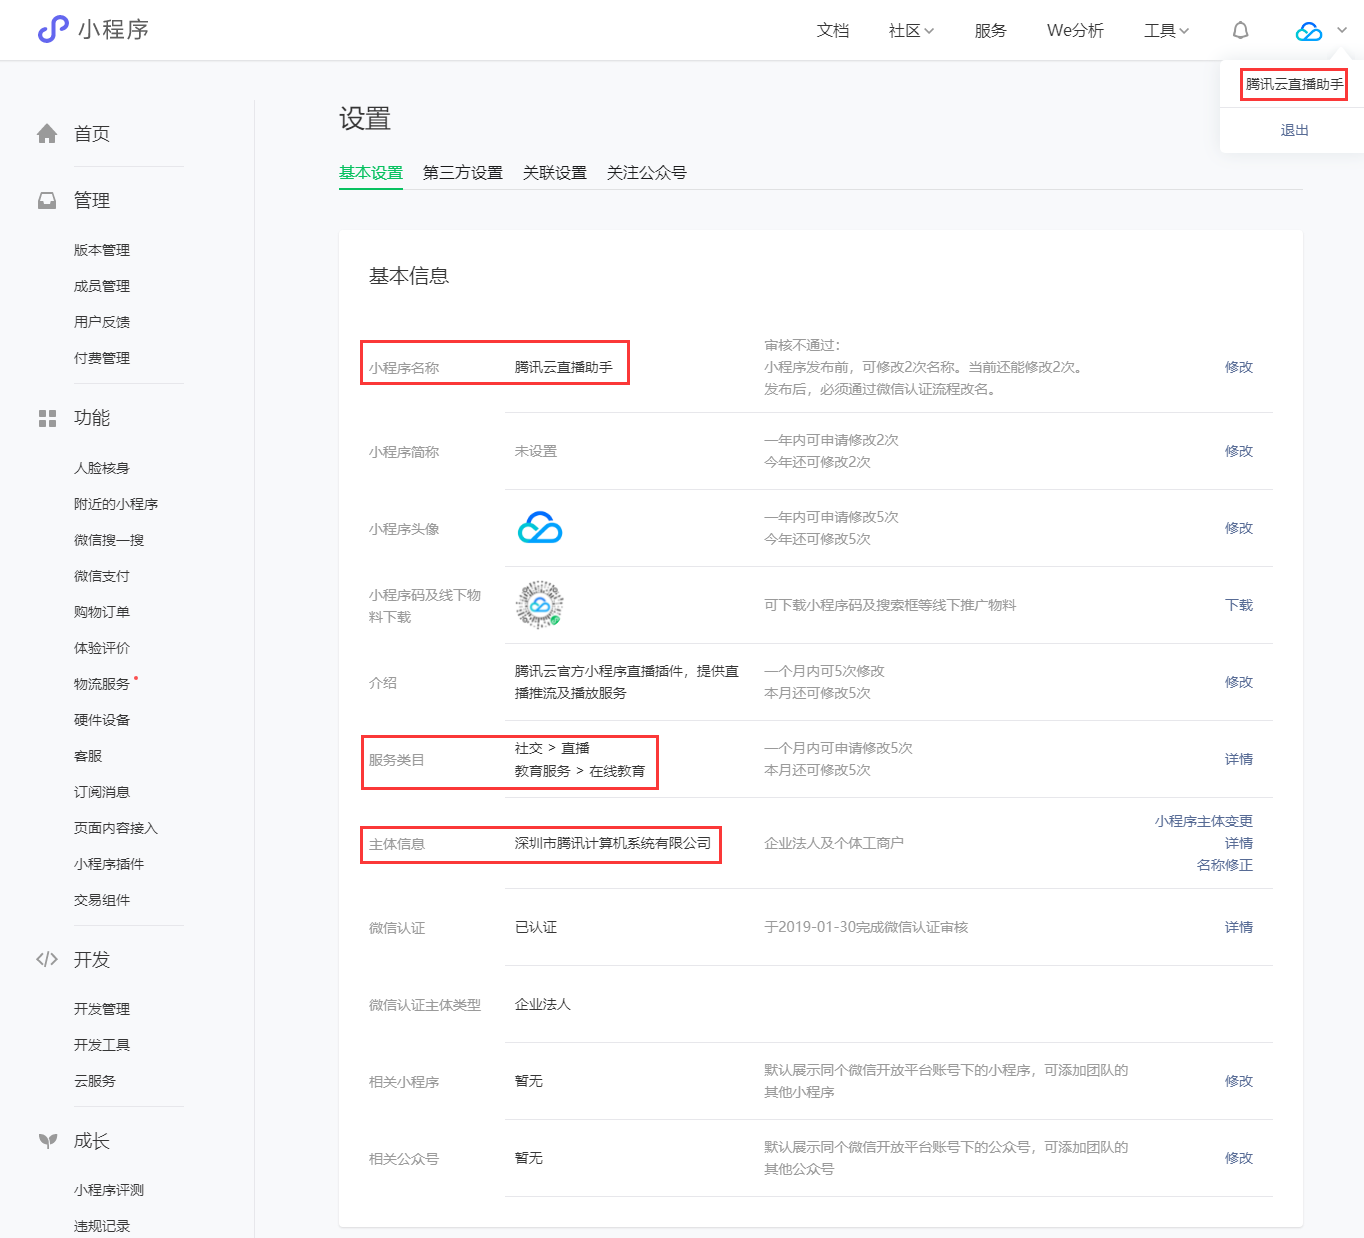Open 成员管理 in sidebar
Image resolution: width=1364 pixels, height=1238 pixels.
(x=102, y=286)
